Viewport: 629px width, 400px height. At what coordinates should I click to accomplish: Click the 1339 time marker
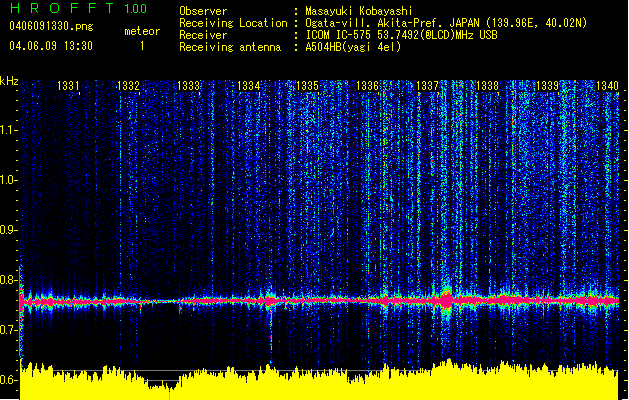pos(548,85)
